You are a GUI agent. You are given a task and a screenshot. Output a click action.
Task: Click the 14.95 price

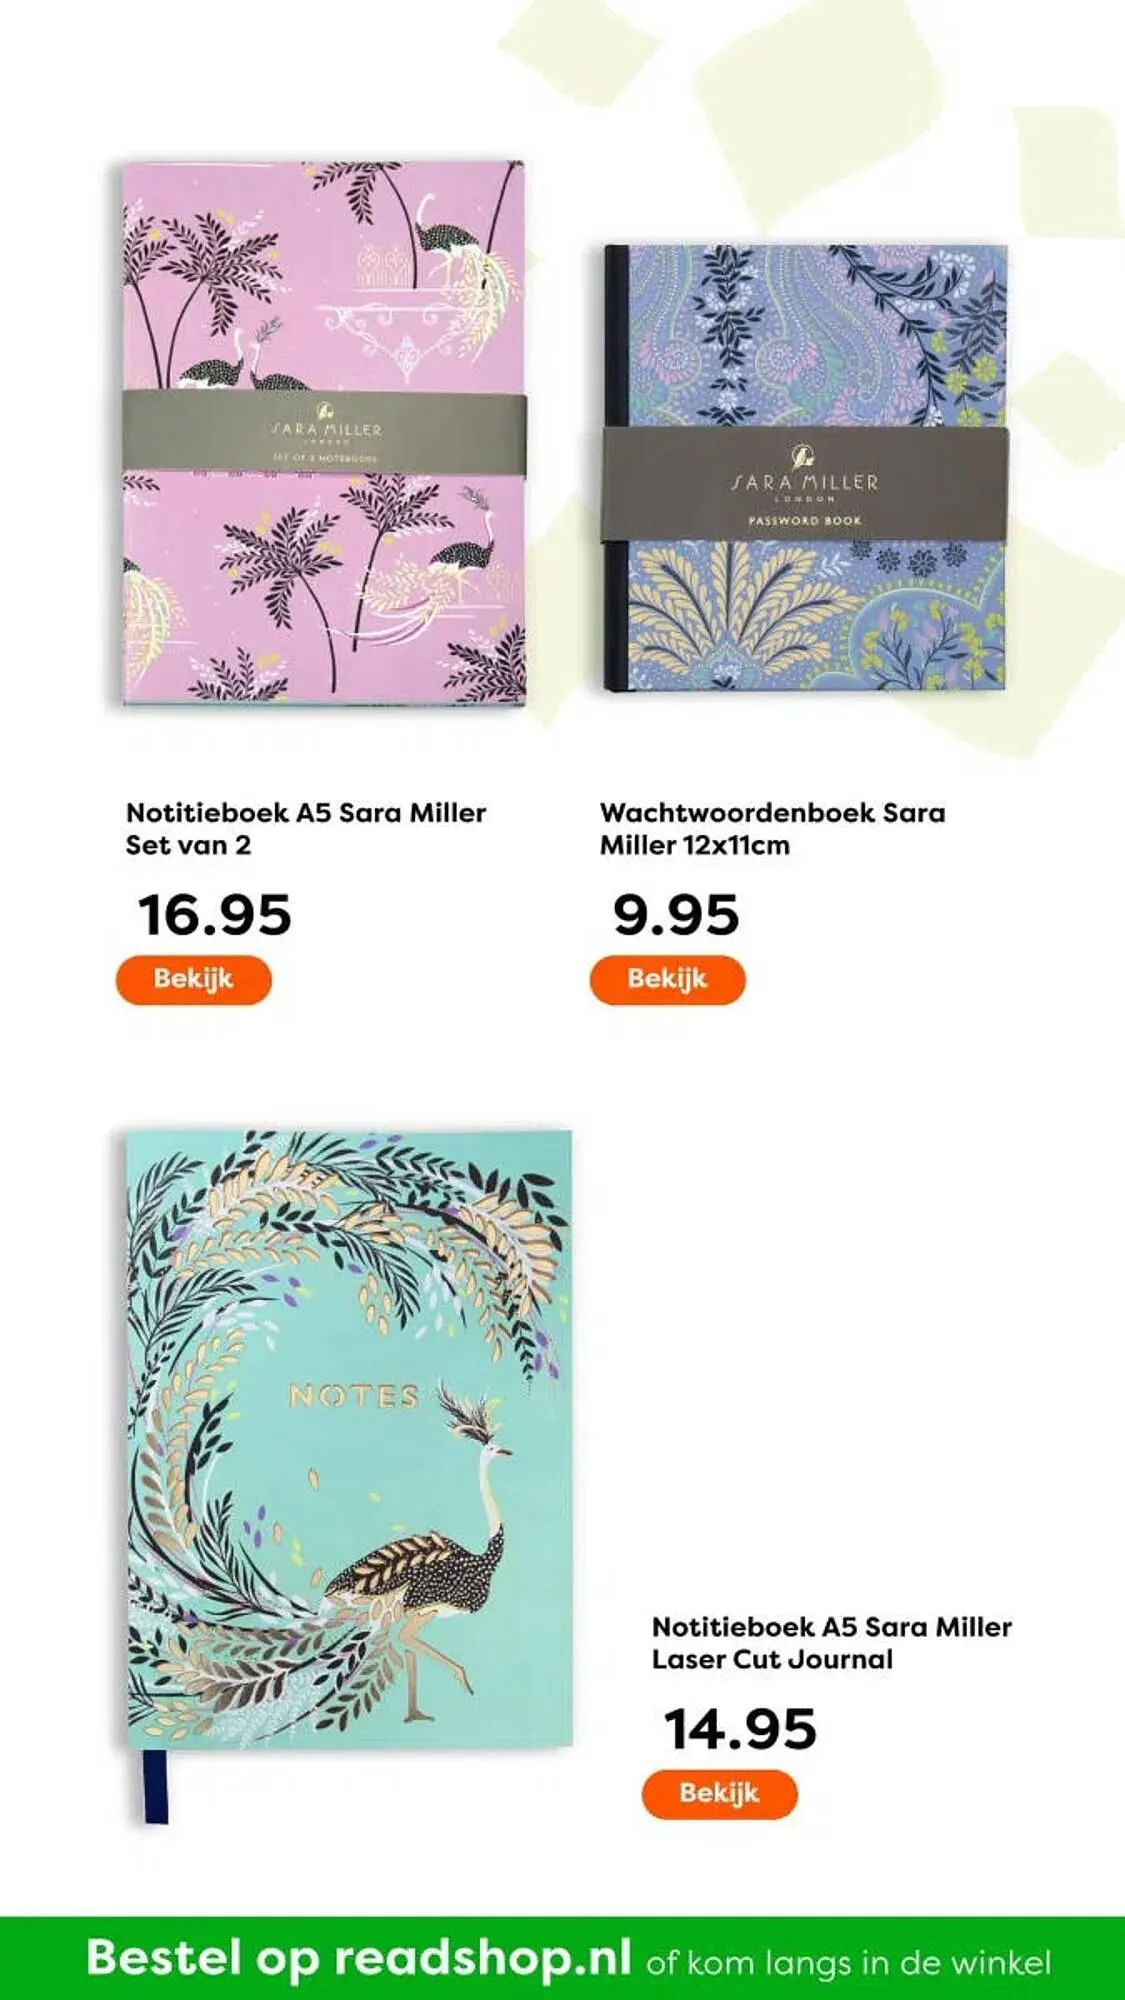[x=741, y=1729]
